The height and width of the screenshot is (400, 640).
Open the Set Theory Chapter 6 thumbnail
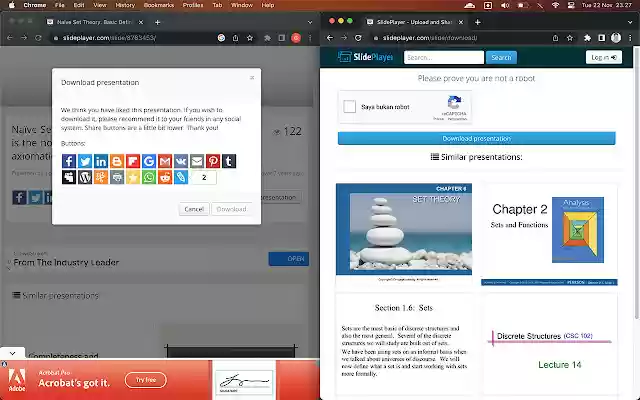(x=404, y=233)
